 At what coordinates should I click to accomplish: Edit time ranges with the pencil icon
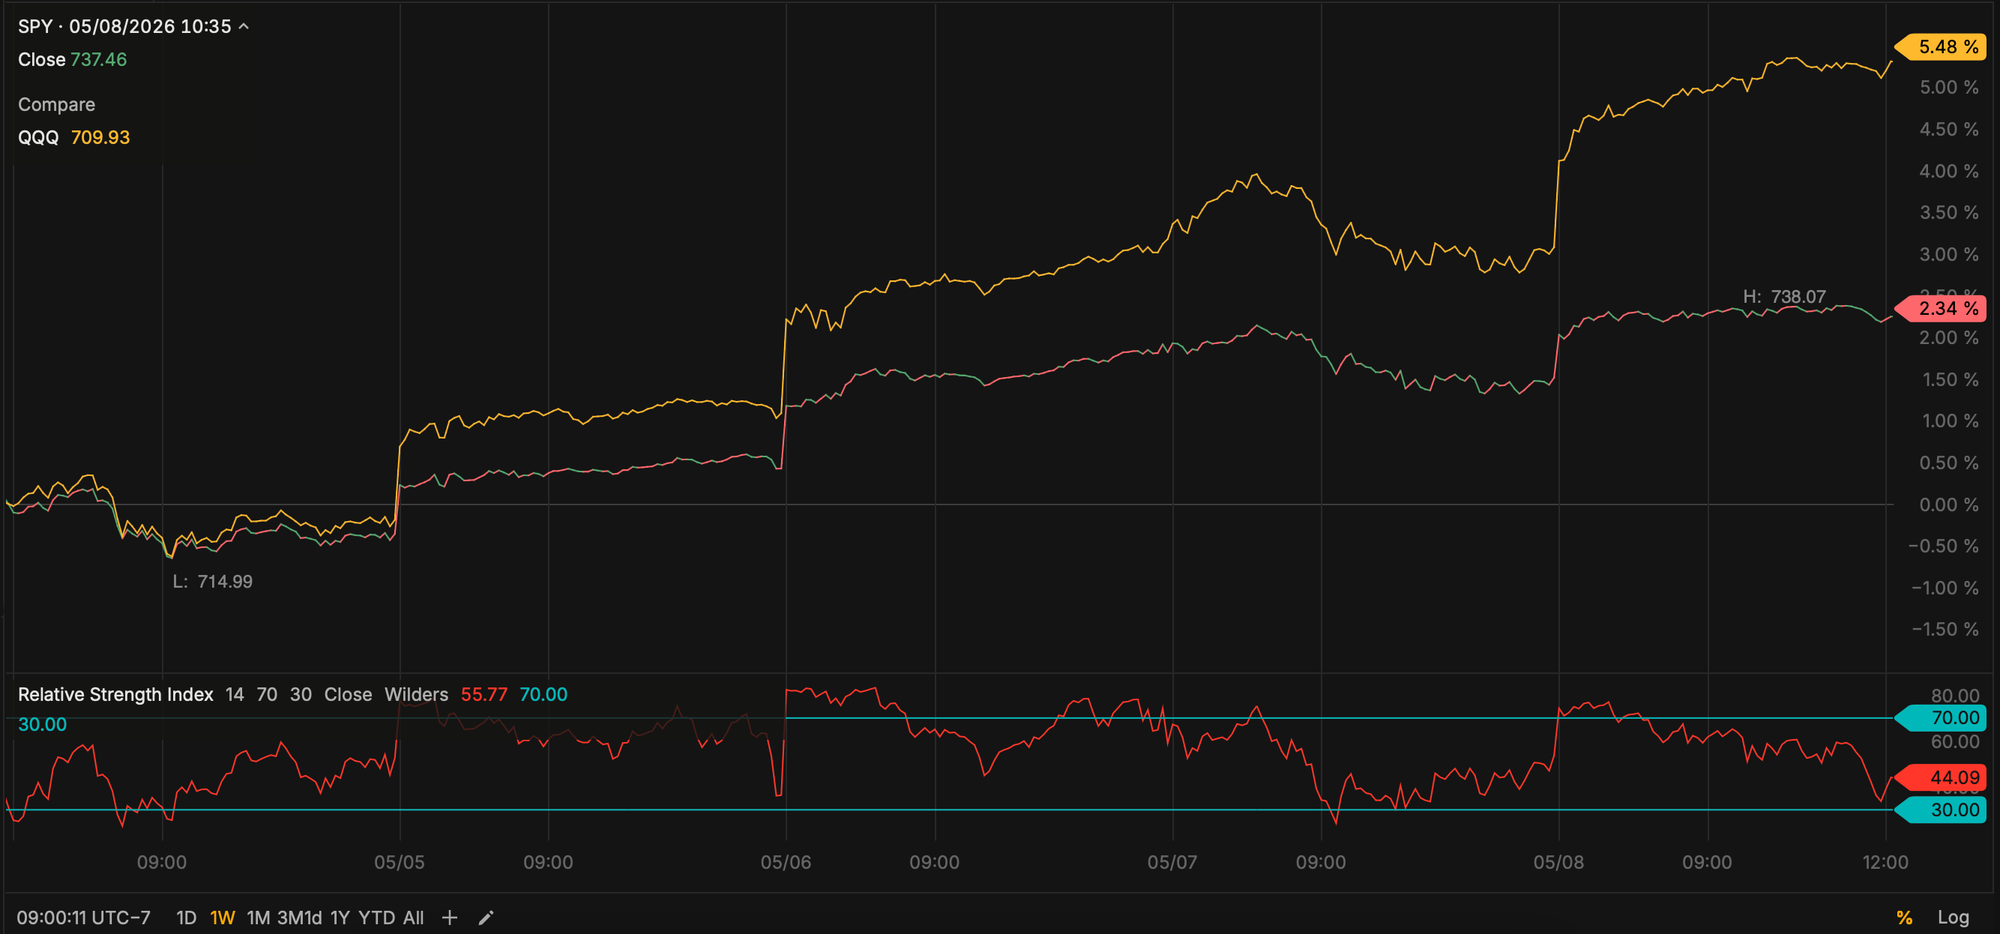[x=486, y=917]
